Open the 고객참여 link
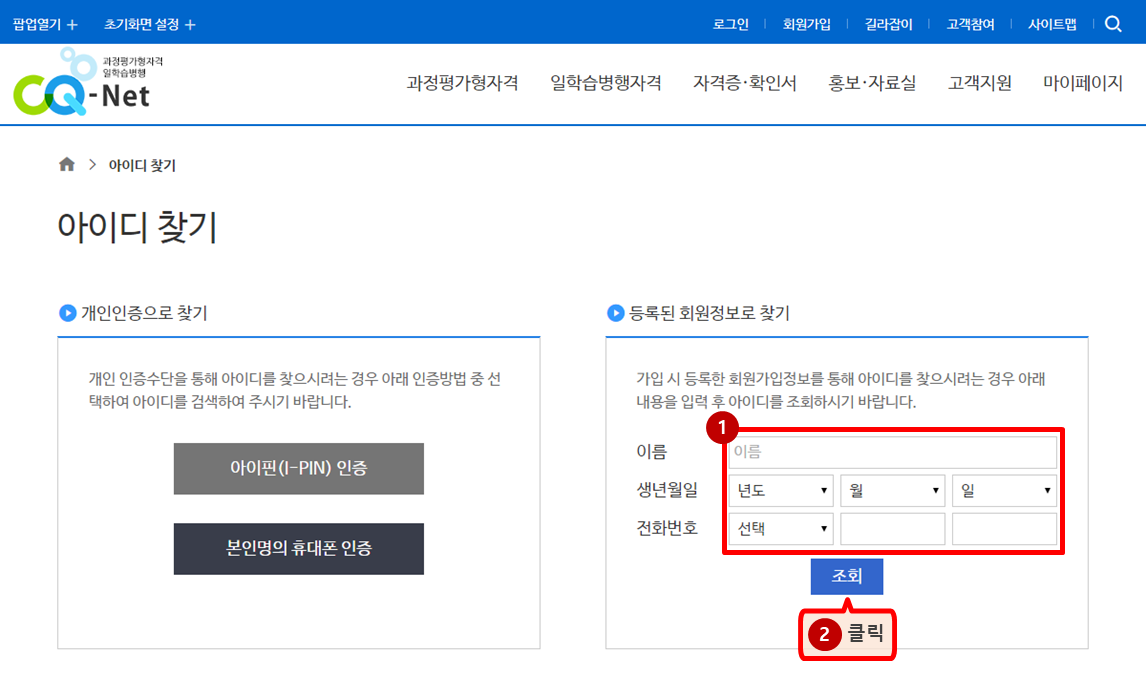The width and height of the screenshot is (1146, 697). [x=971, y=24]
